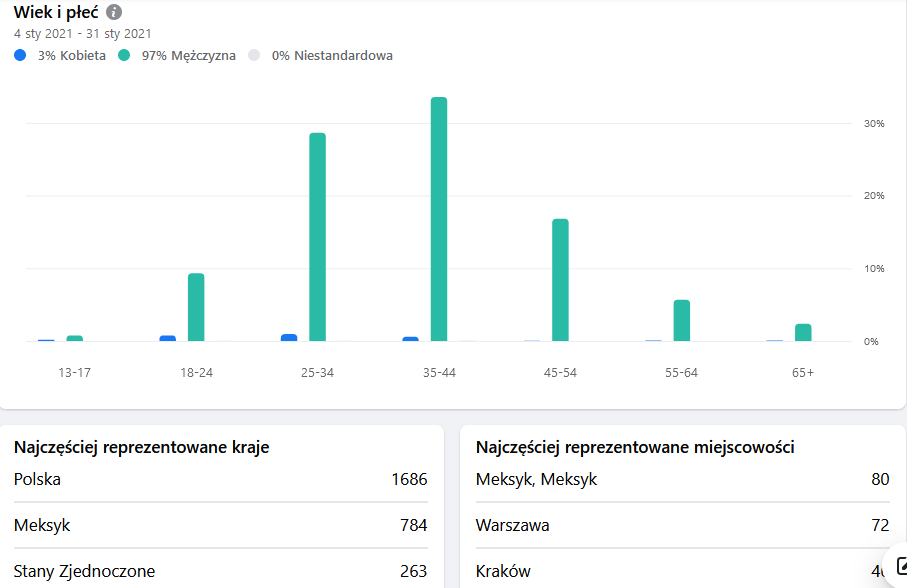Click the blue bar for 25-34 women
The image size is (907, 588).
click(289, 338)
